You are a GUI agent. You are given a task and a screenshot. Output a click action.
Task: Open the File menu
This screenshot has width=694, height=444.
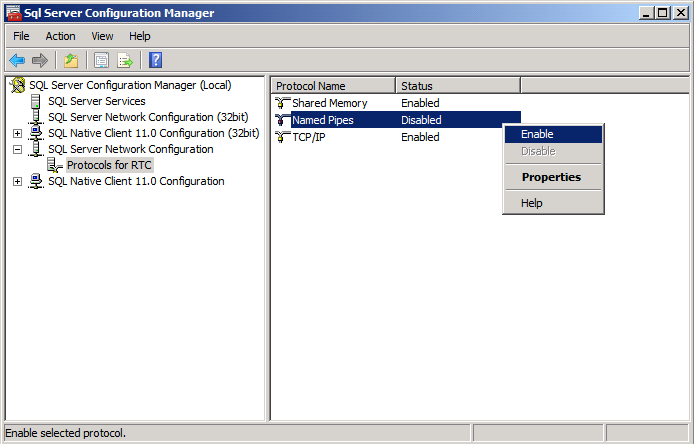21,36
